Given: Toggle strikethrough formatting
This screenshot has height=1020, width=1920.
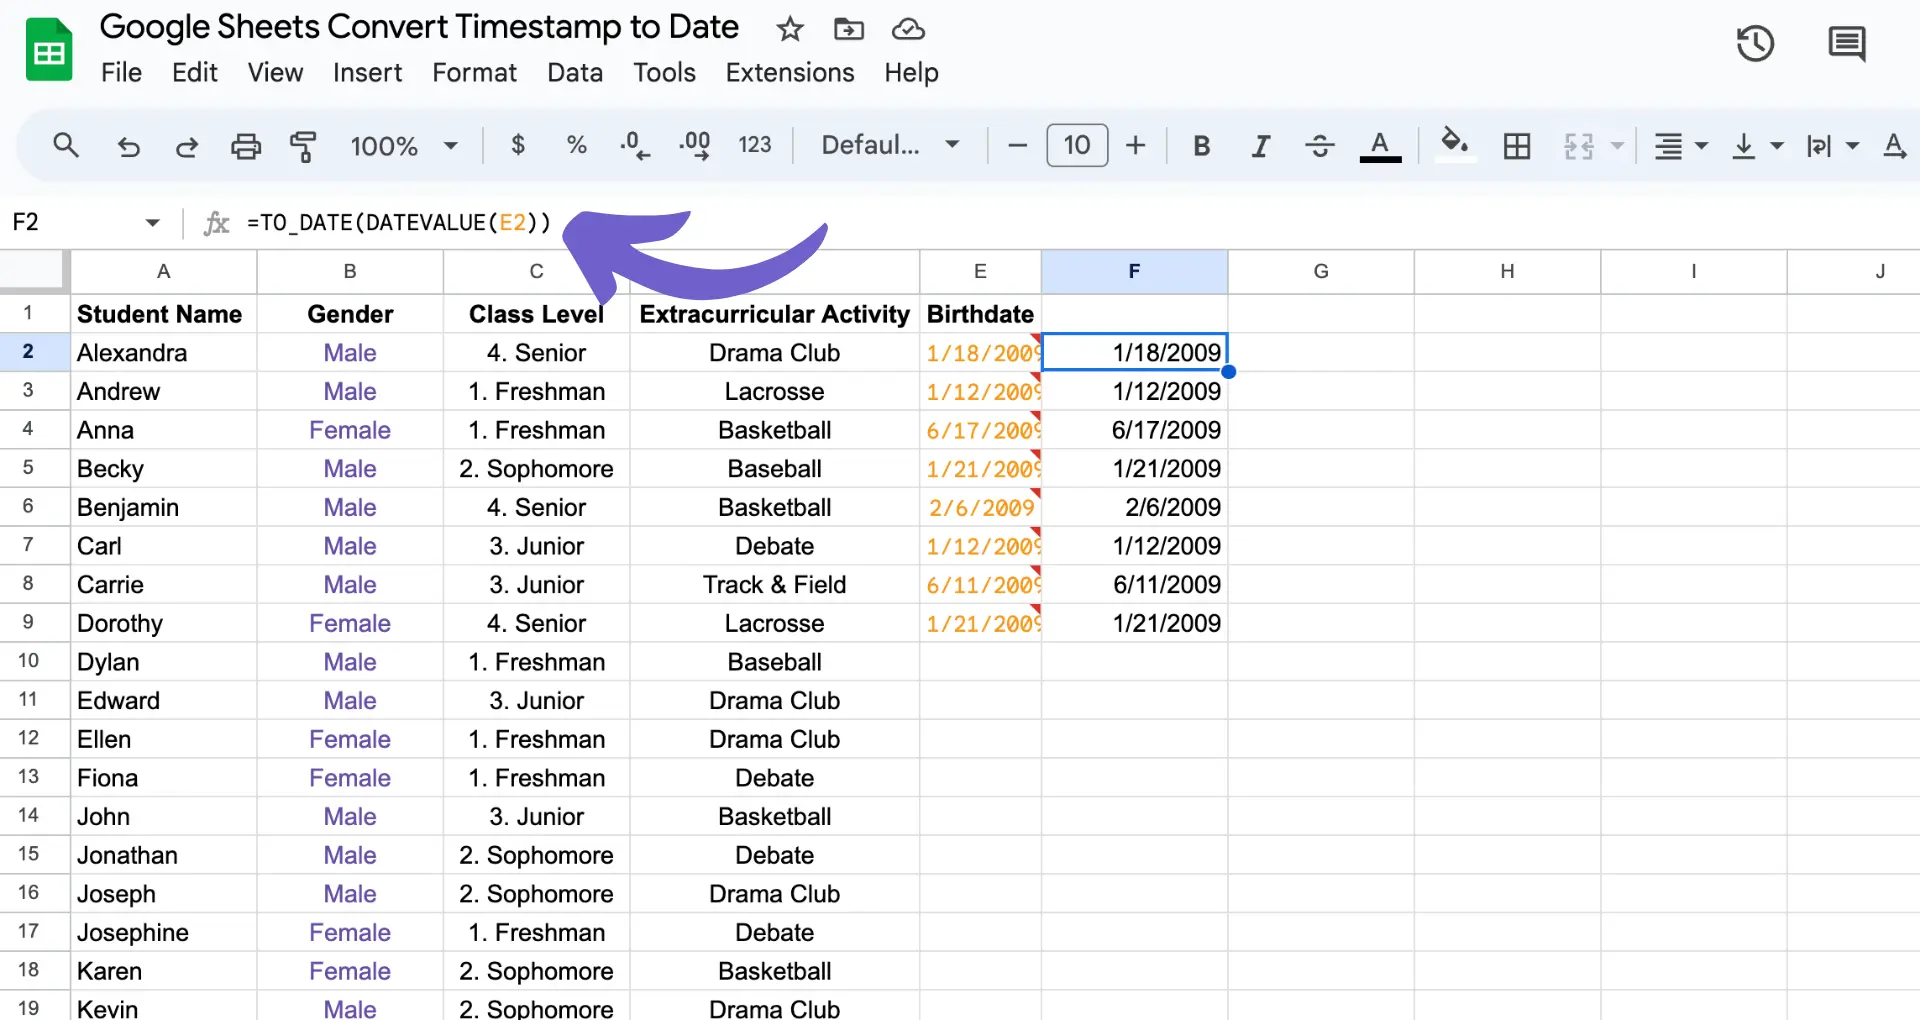Looking at the screenshot, I should click(1320, 146).
